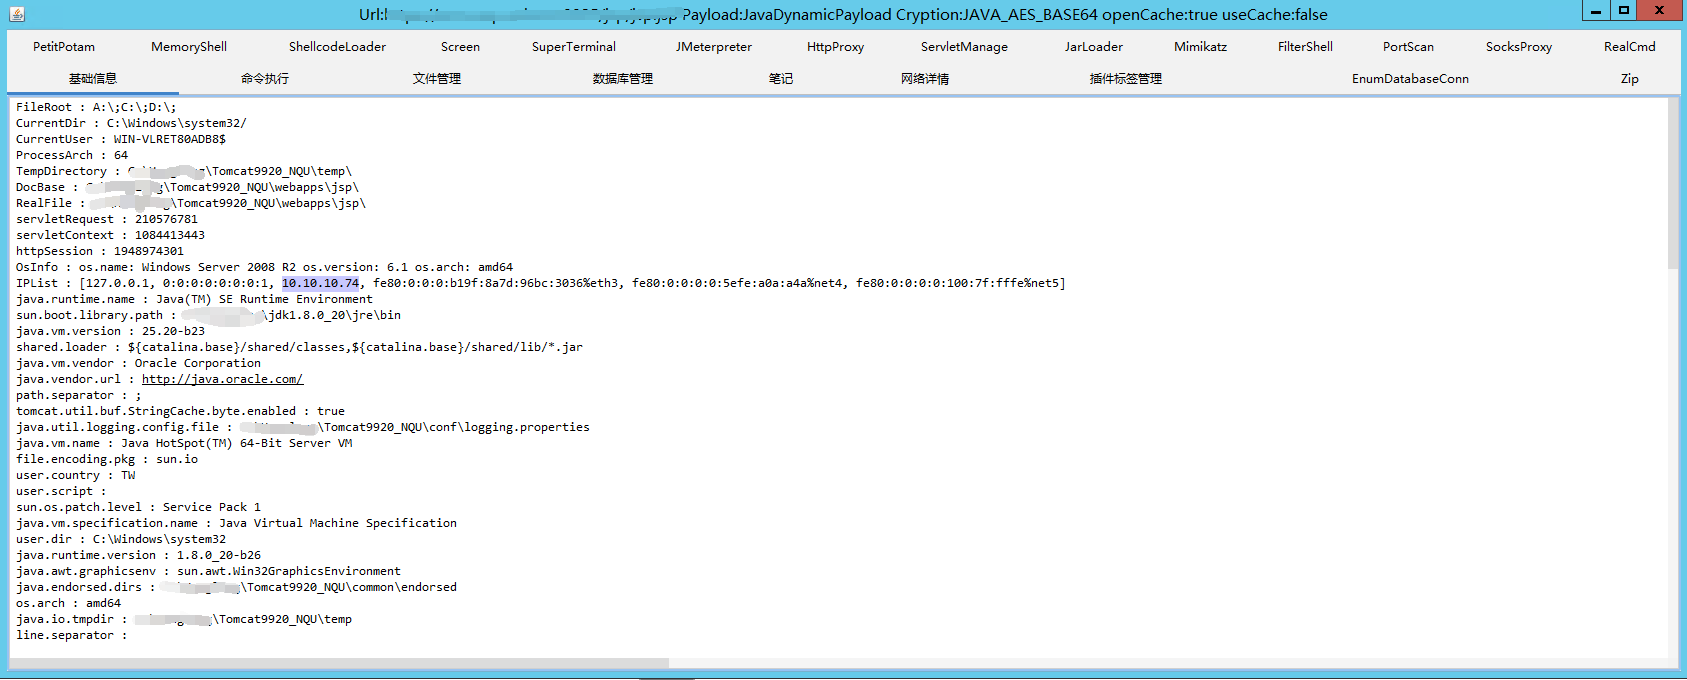Screen dimensions: 1687x680
Task: Switch to the 文件管理 tab
Action: tap(437, 79)
